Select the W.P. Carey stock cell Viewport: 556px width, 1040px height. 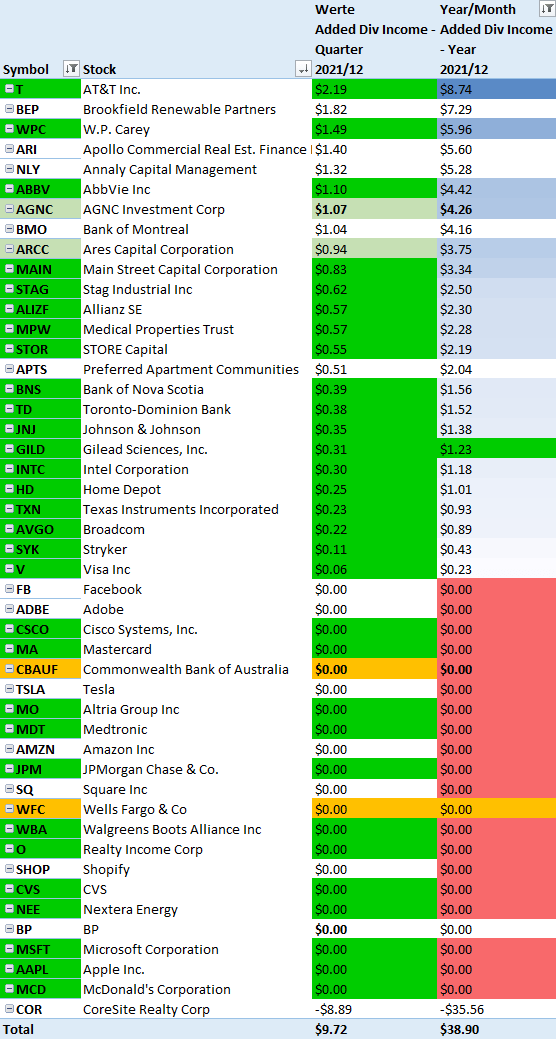click(196, 129)
